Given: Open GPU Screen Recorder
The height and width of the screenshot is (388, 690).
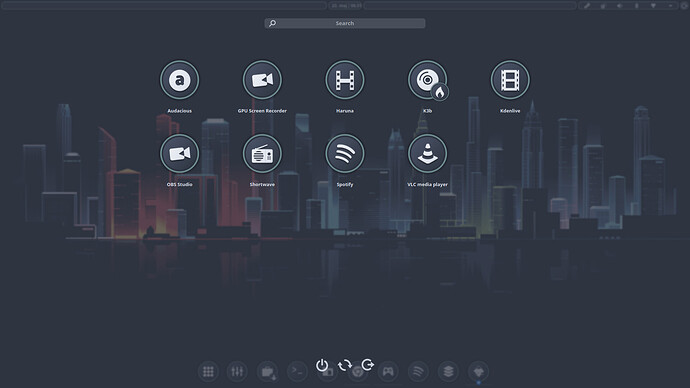Looking at the screenshot, I should [x=262, y=80].
